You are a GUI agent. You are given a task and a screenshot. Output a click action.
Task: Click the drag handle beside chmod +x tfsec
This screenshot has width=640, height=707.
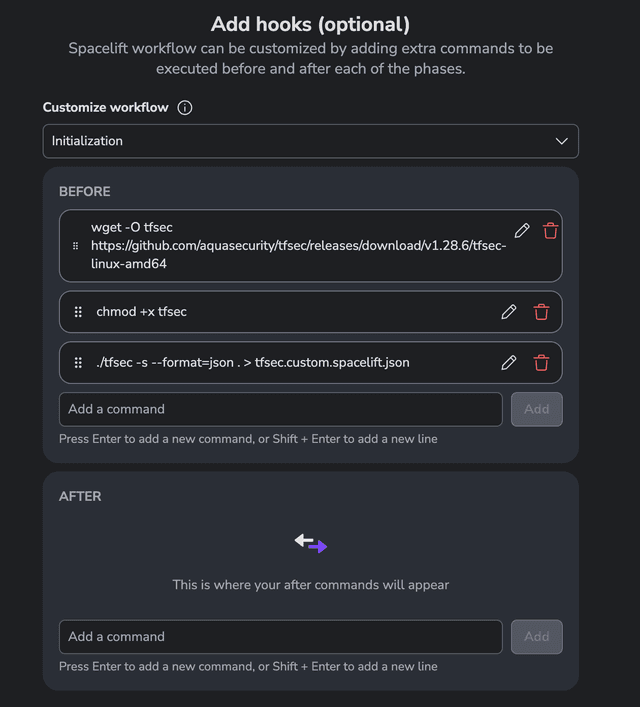(78, 312)
